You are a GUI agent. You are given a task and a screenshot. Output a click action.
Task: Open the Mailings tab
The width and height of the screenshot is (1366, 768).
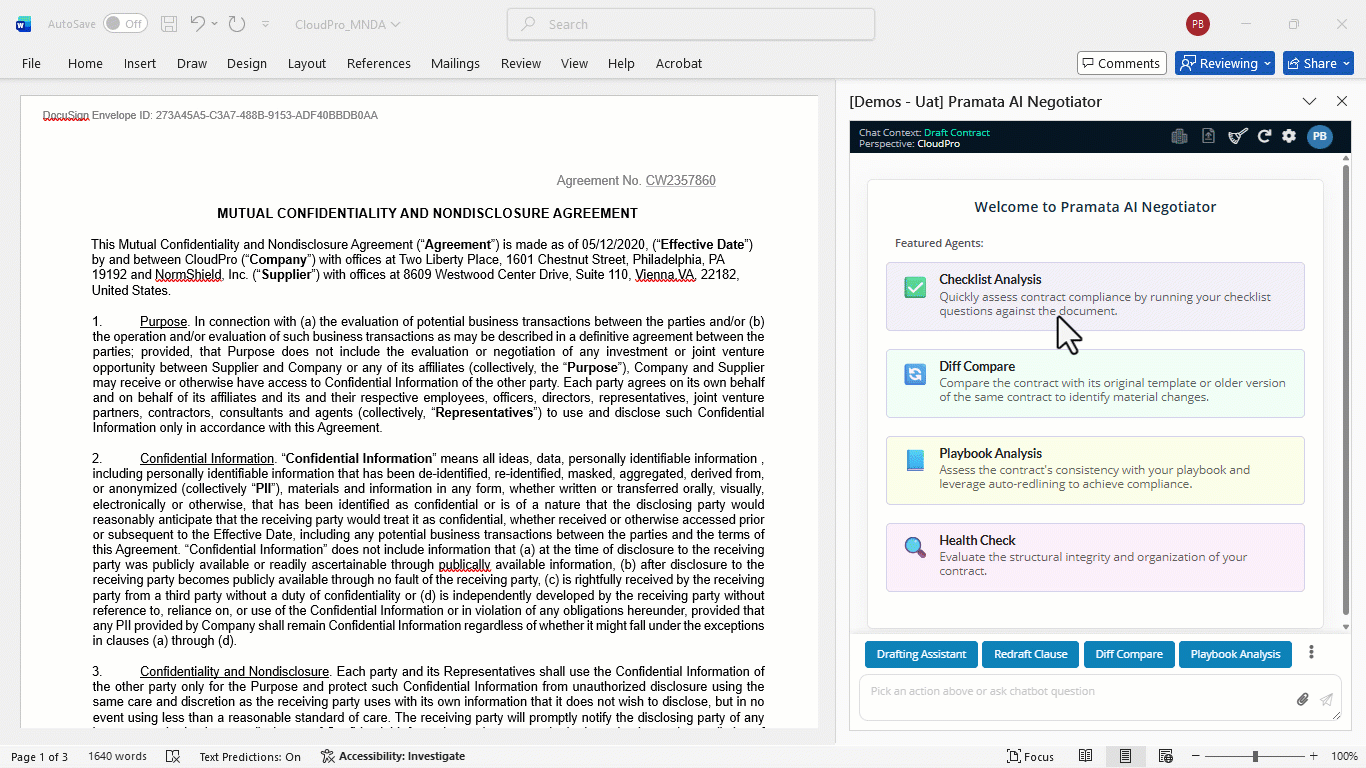455,63
